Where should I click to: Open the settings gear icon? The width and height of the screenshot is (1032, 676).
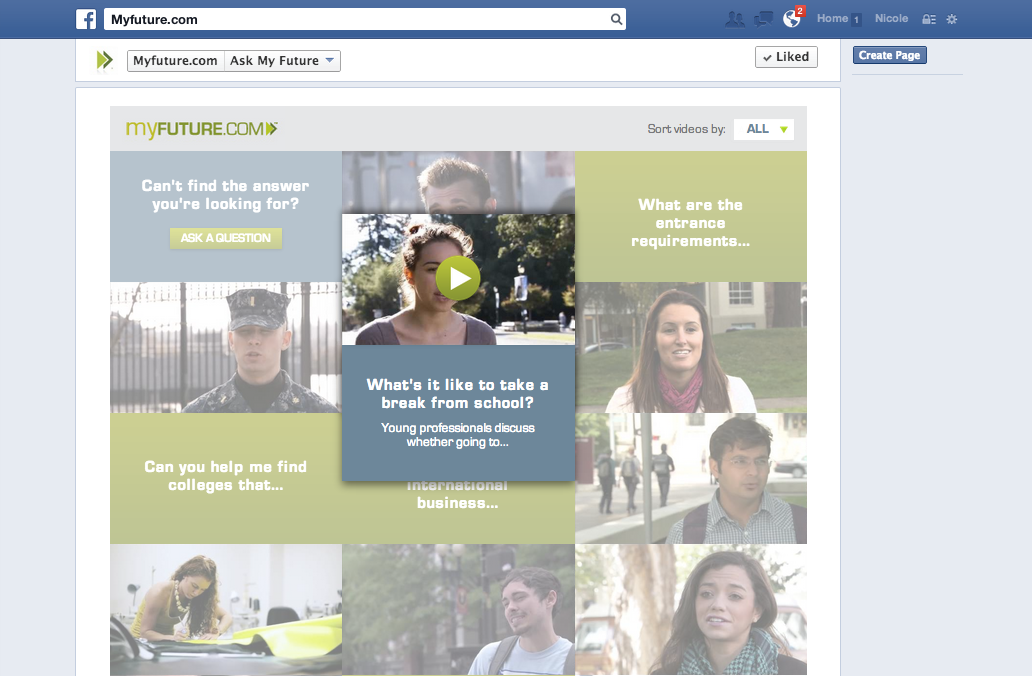click(x=952, y=19)
